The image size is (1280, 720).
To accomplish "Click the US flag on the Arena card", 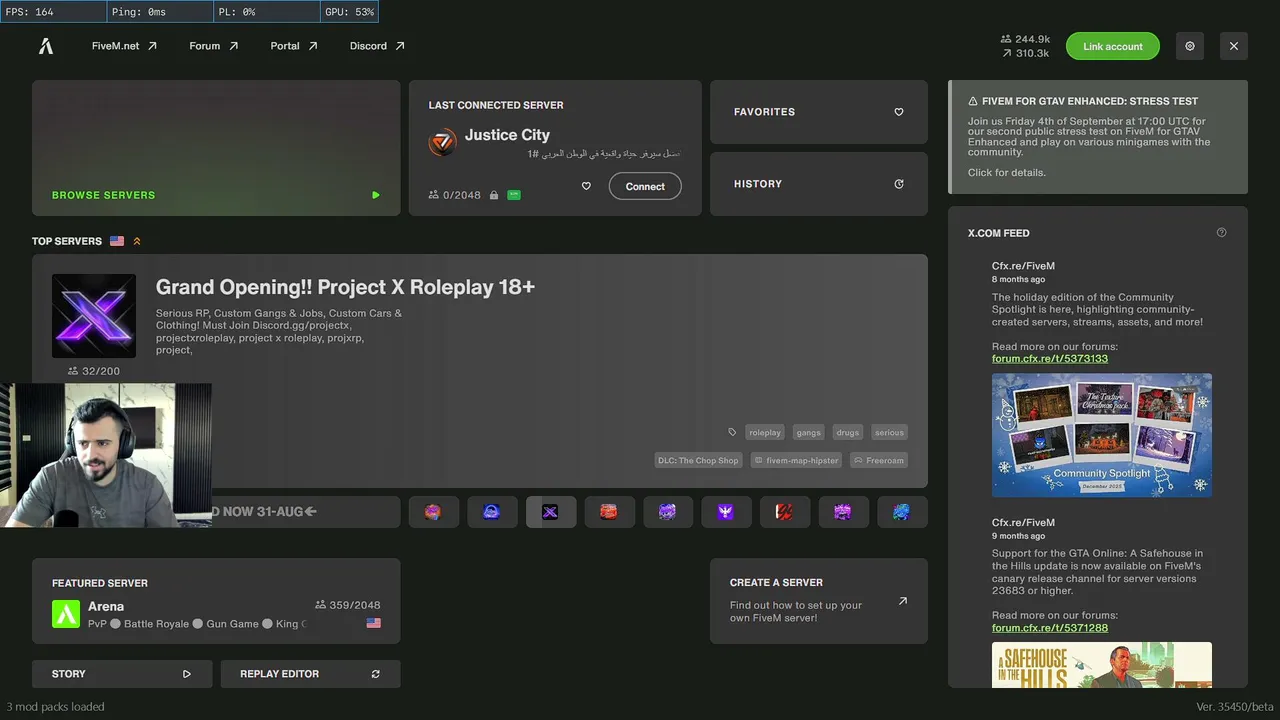I will (x=374, y=623).
